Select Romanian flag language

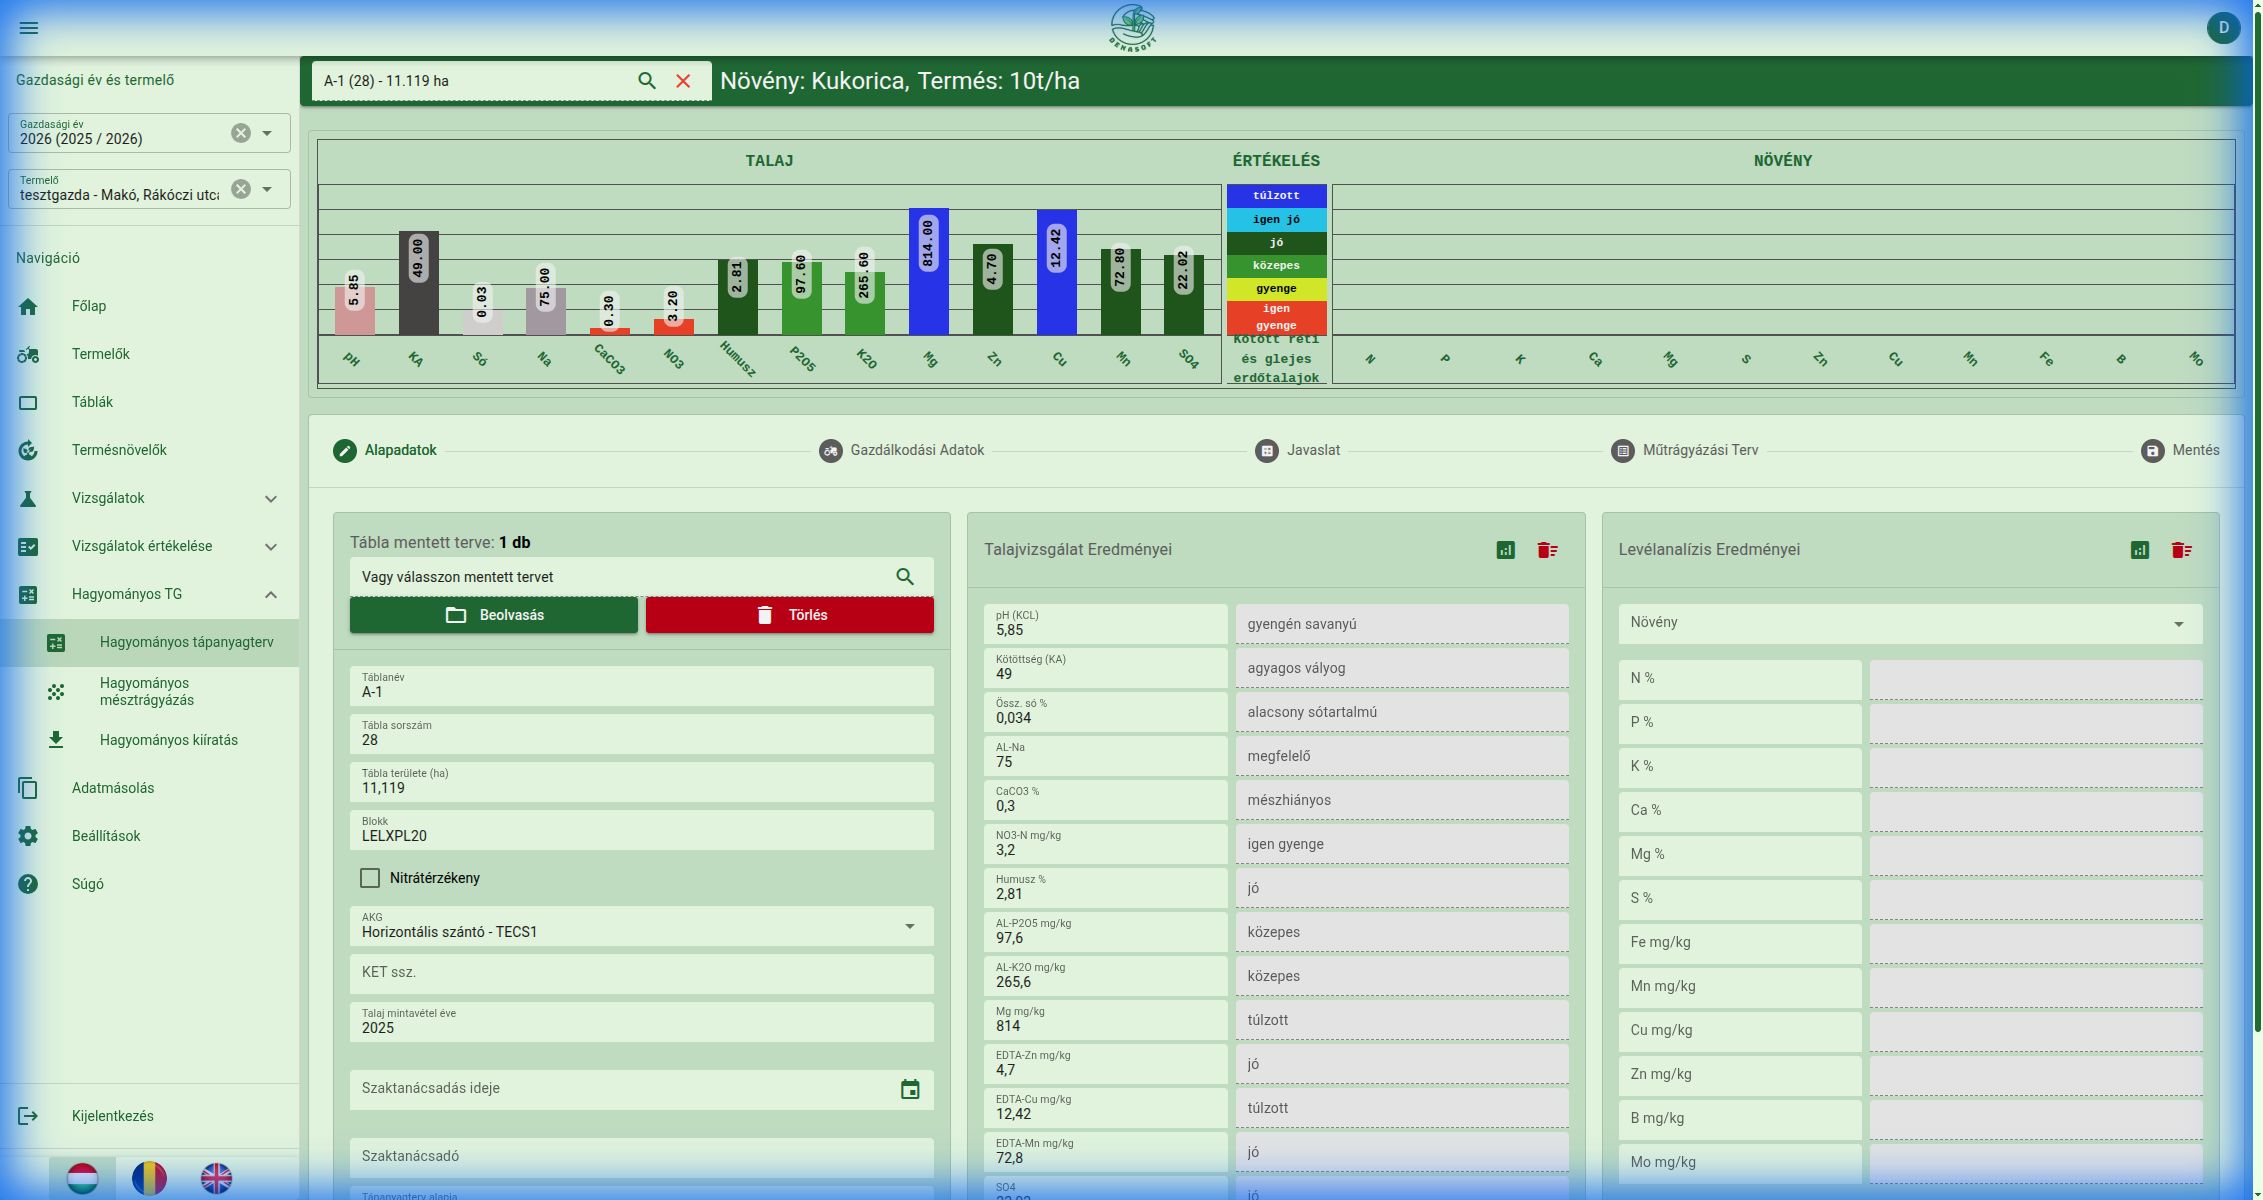point(149,1178)
